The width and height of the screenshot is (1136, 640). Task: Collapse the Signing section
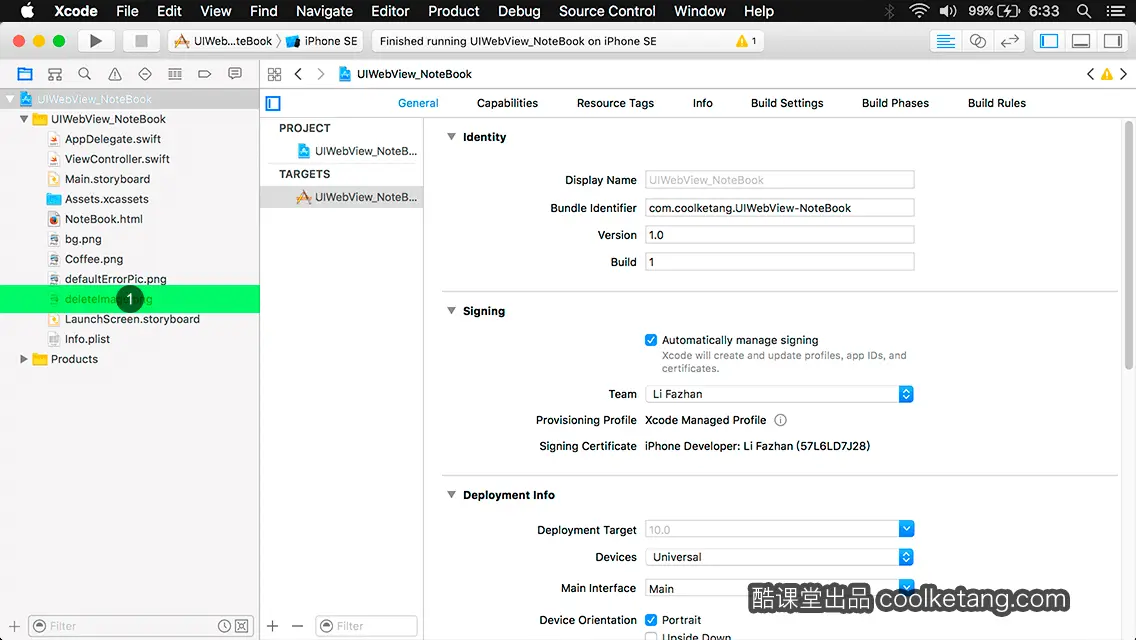coord(451,310)
